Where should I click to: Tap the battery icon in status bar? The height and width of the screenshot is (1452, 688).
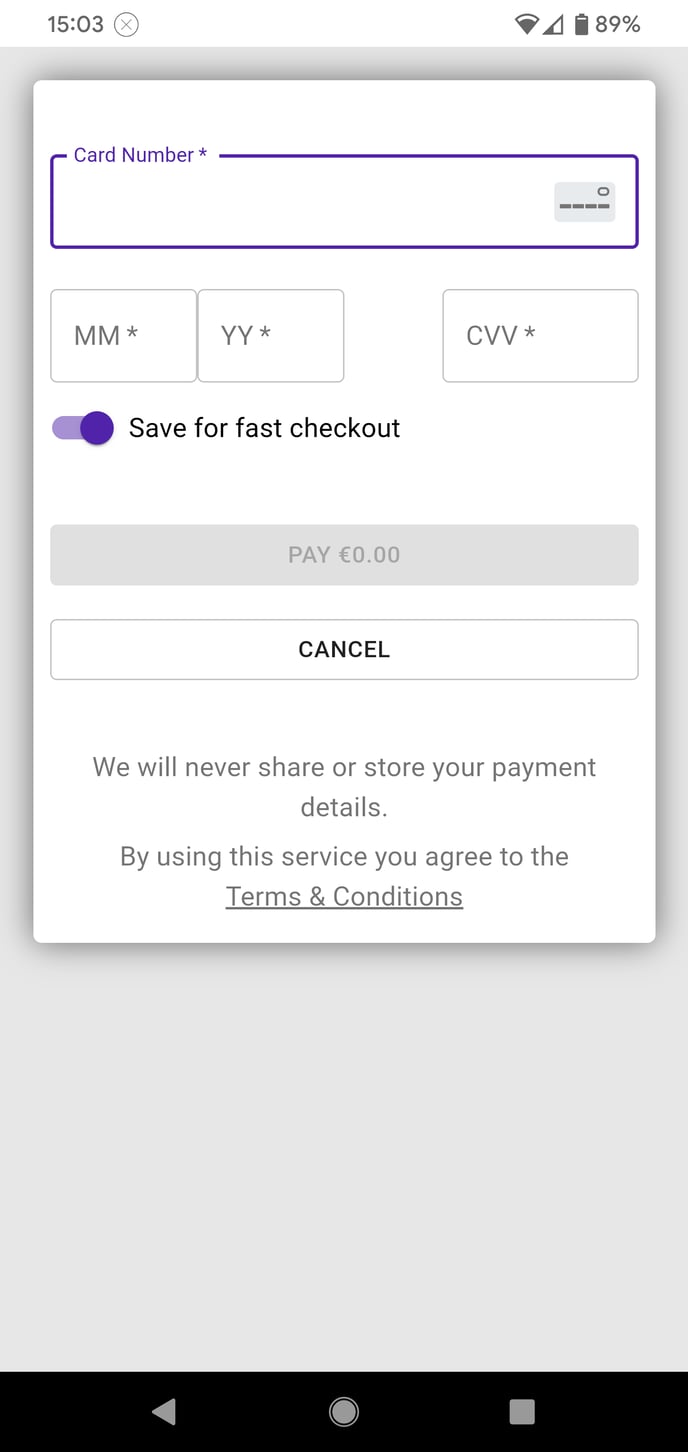click(581, 24)
